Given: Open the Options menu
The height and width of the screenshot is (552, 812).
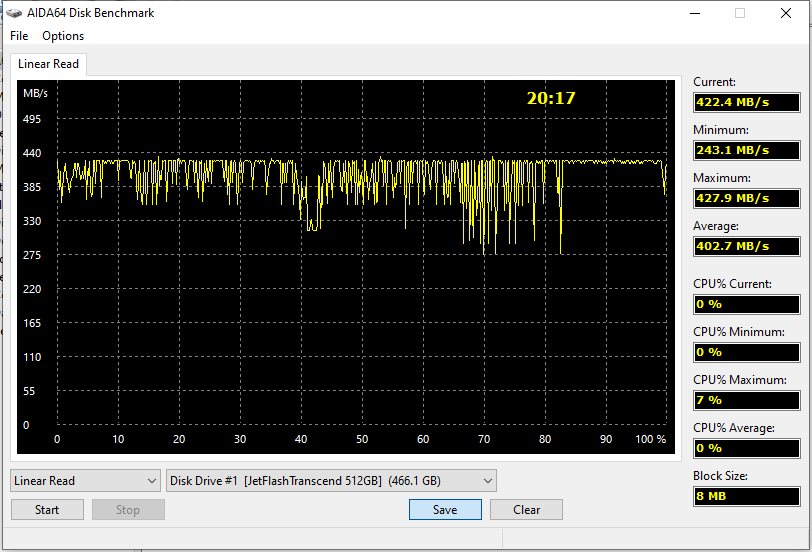Looking at the screenshot, I should pos(63,36).
